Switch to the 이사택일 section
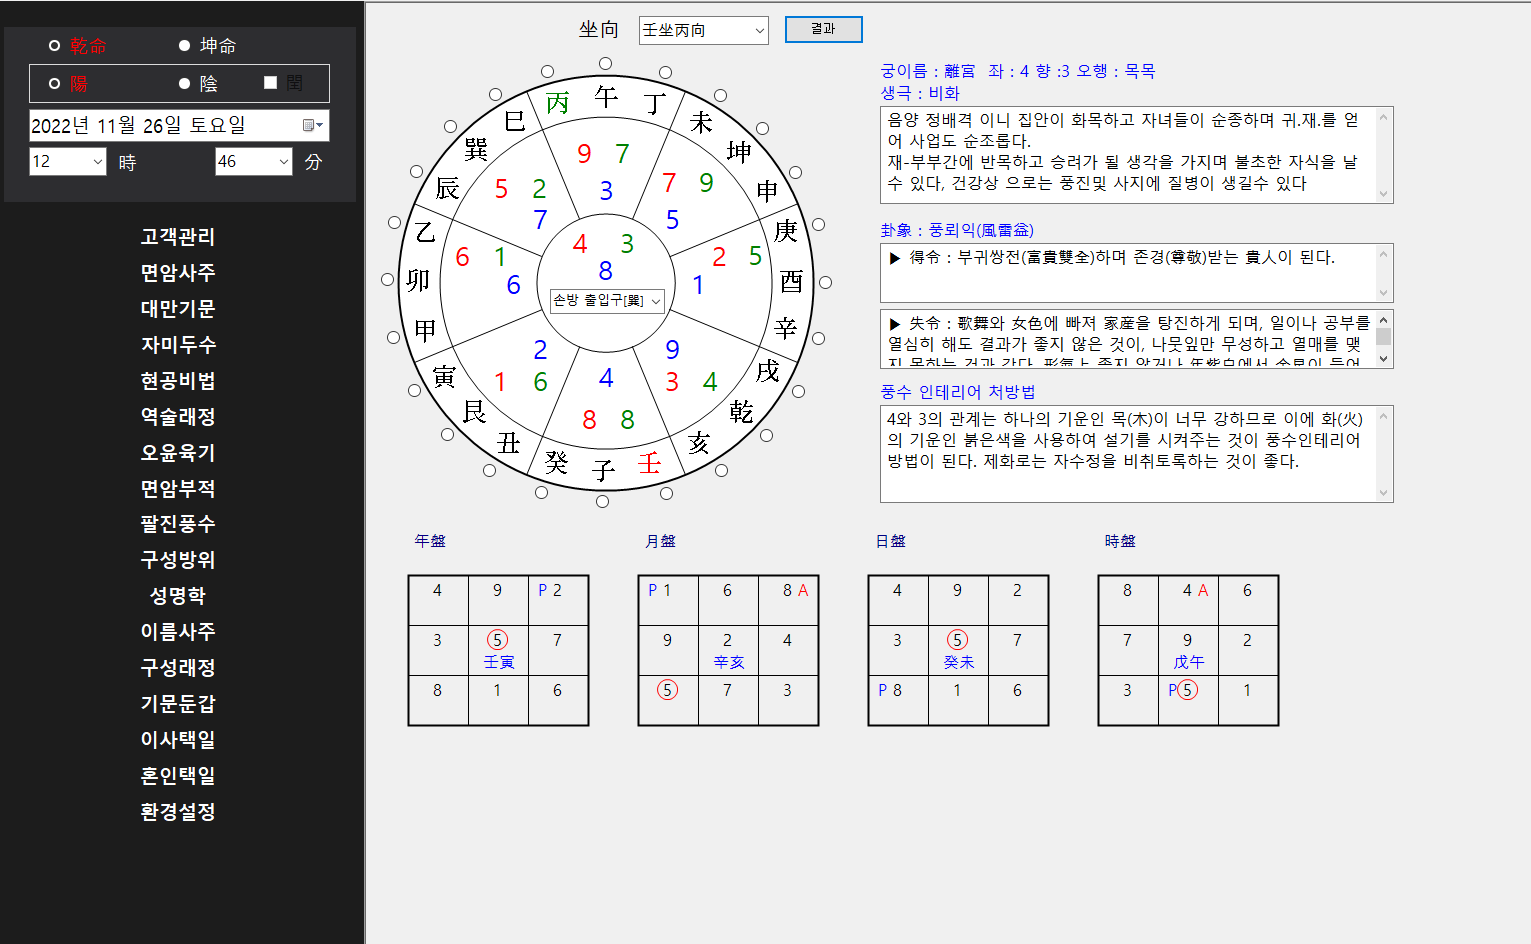The width and height of the screenshot is (1531, 944). 178,740
